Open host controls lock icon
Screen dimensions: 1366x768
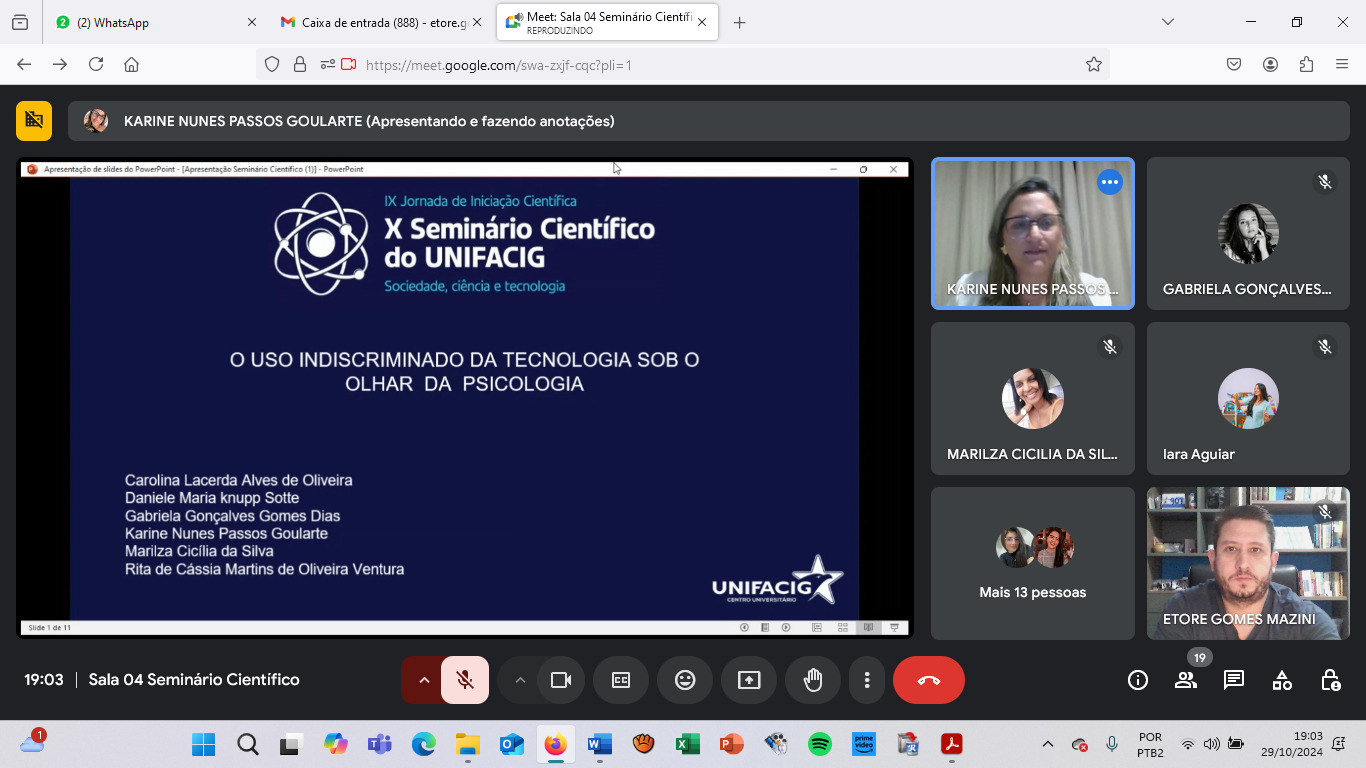(x=1330, y=680)
